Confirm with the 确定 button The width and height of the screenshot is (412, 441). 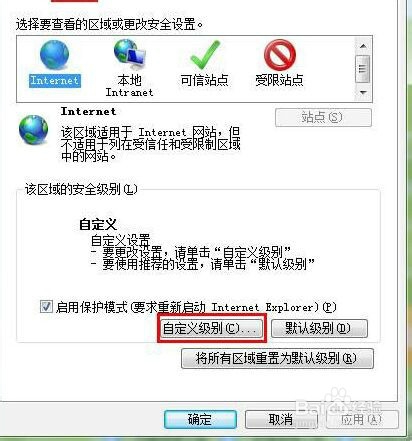[200, 419]
